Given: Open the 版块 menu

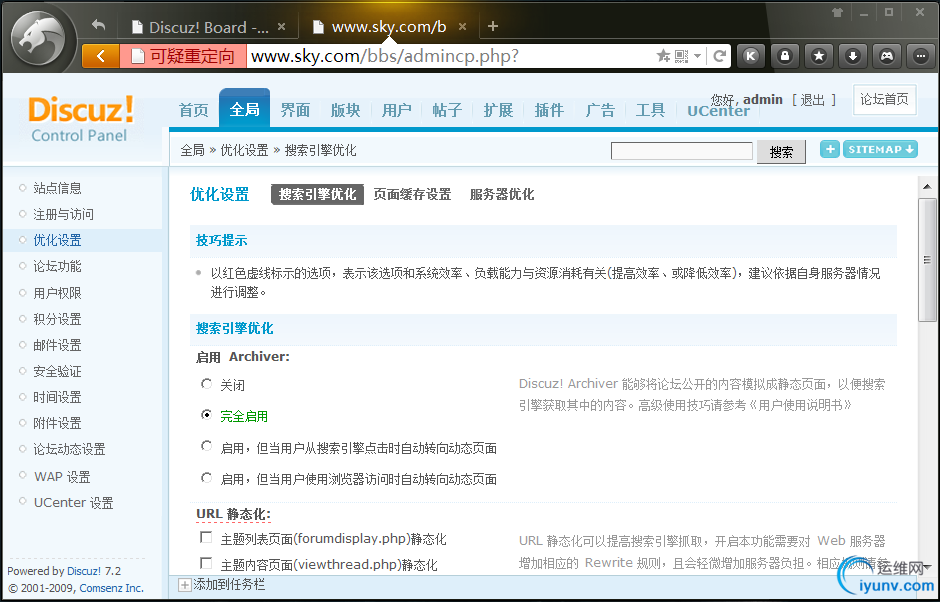Looking at the screenshot, I should (x=346, y=110).
